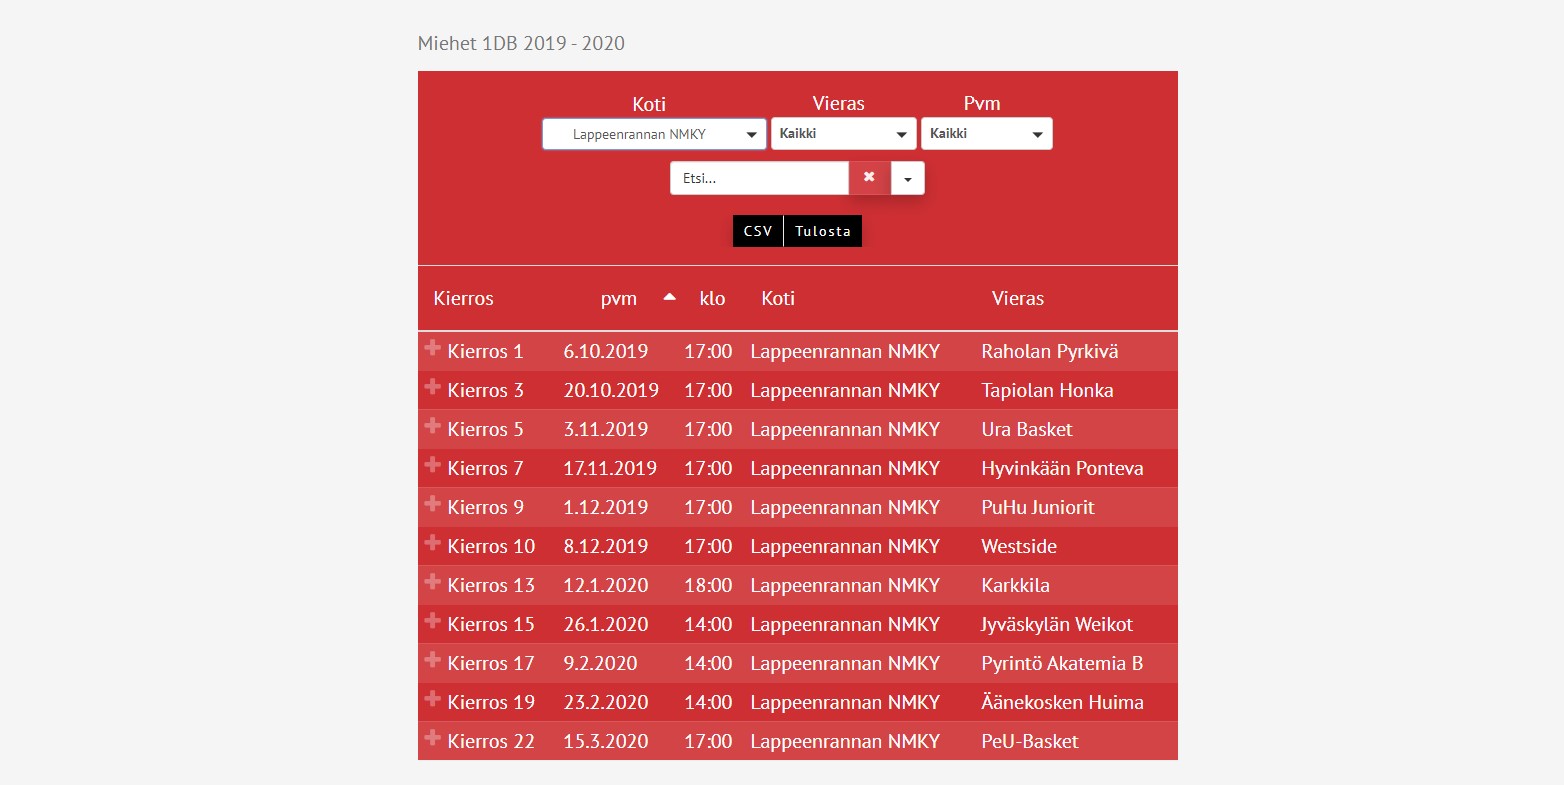Expand details for Kierros 15 row
1564x785 pixels.
pyautogui.click(x=433, y=621)
